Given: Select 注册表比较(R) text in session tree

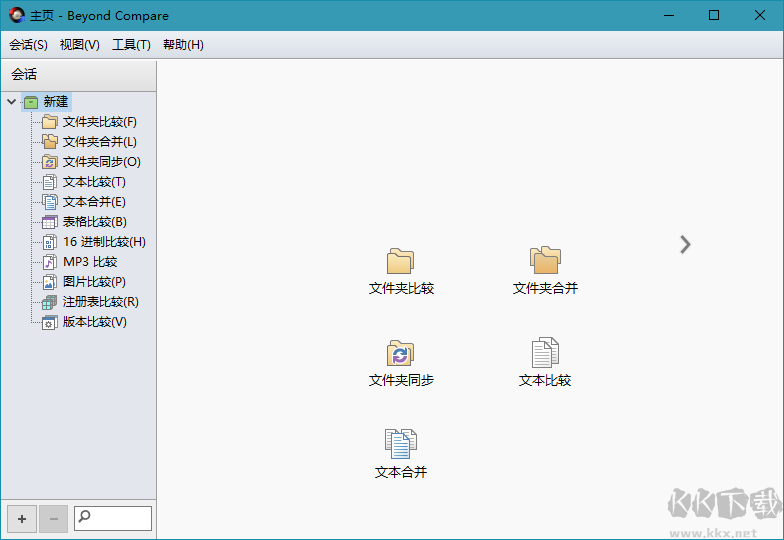Looking at the screenshot, I should [101, 302].
